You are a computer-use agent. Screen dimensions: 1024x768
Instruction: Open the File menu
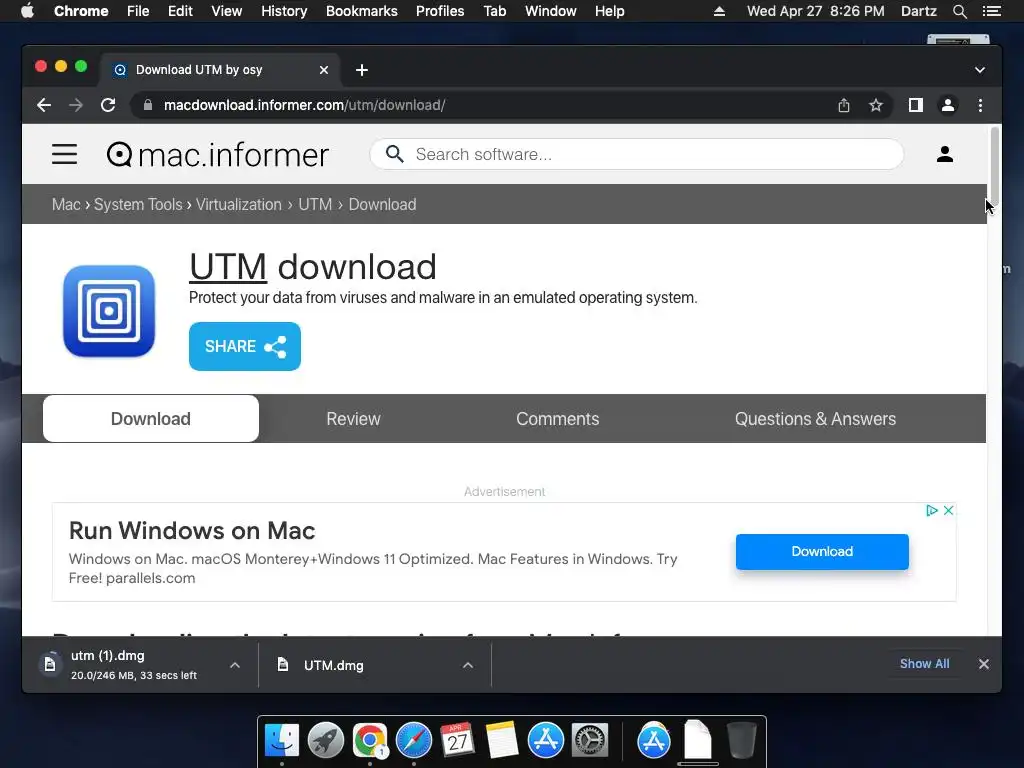coord(138,11)
